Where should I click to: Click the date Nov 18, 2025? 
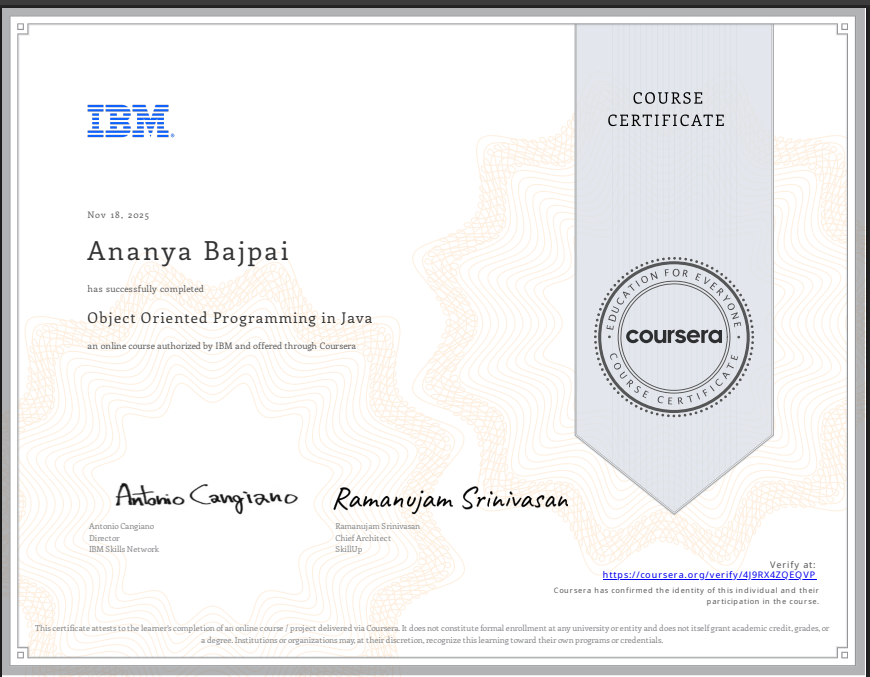118,215
